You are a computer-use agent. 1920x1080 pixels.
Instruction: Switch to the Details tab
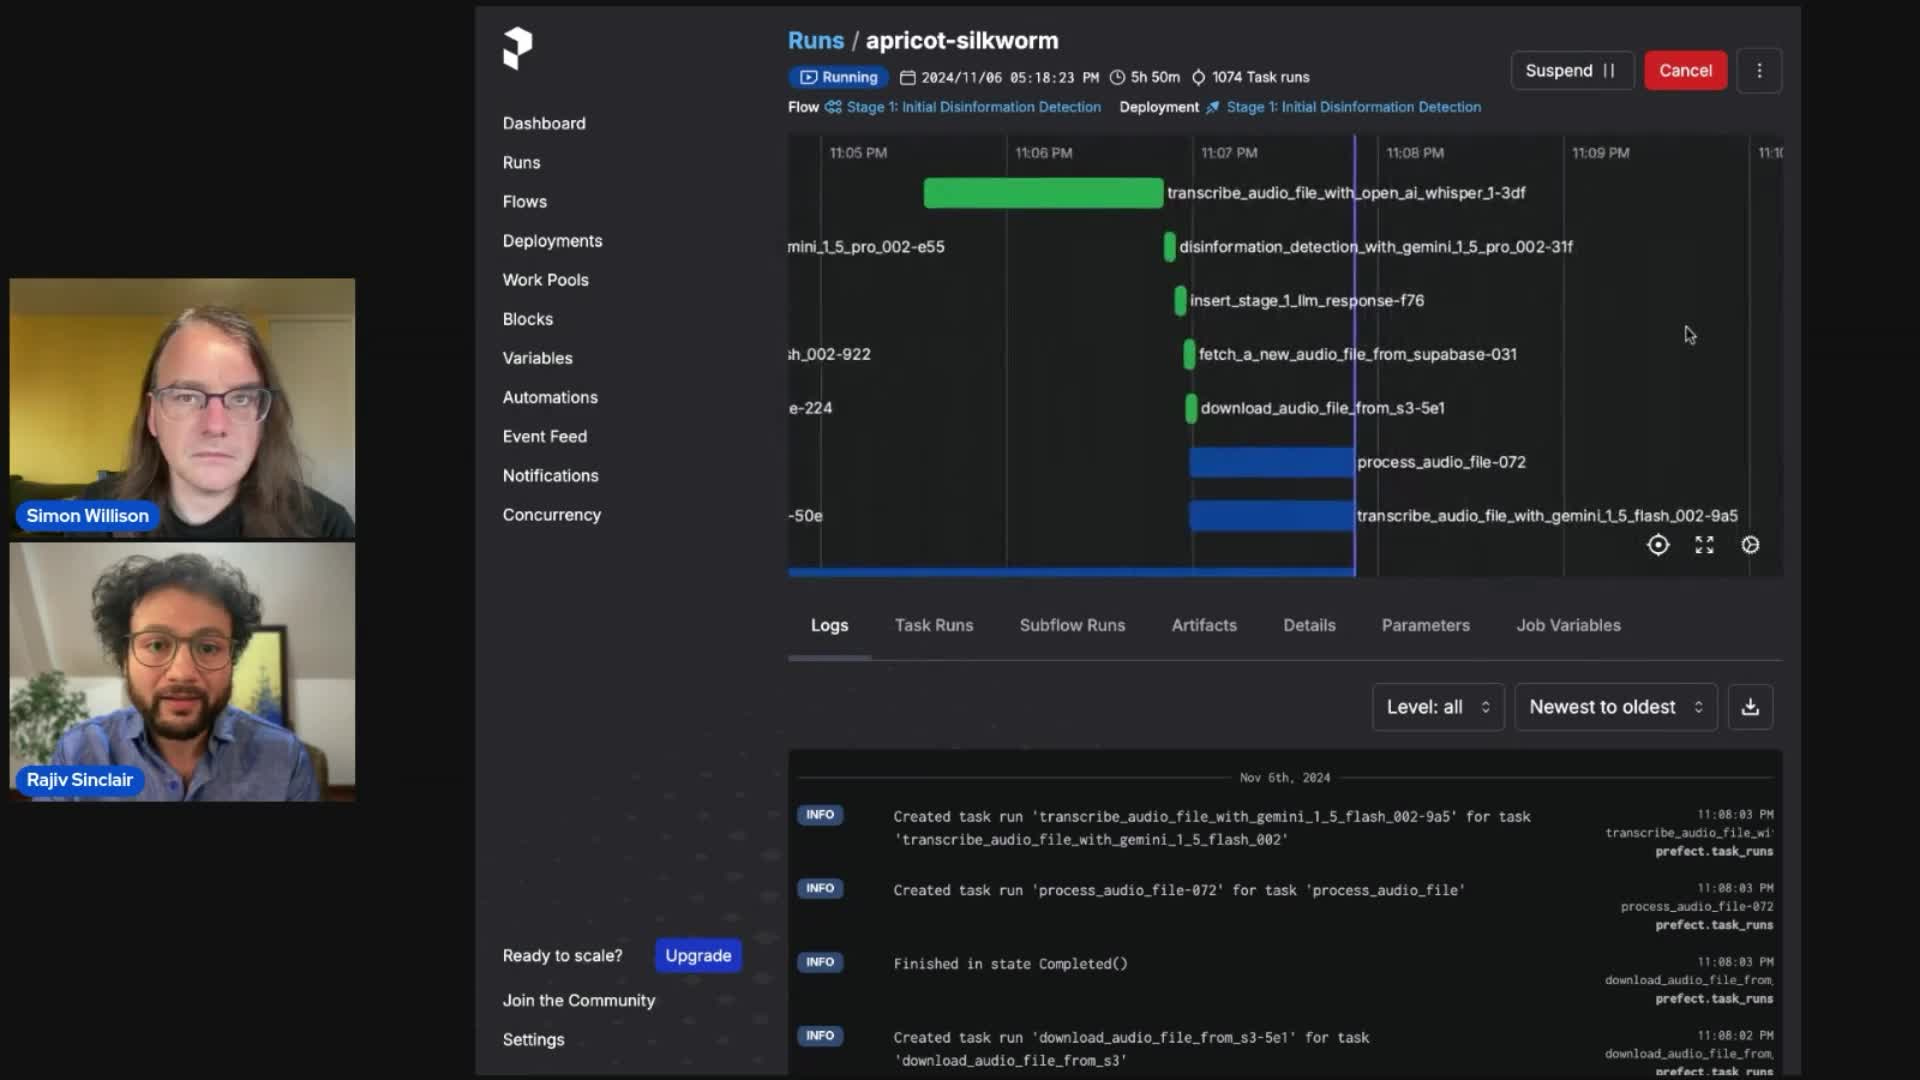tap(1309, 625)
